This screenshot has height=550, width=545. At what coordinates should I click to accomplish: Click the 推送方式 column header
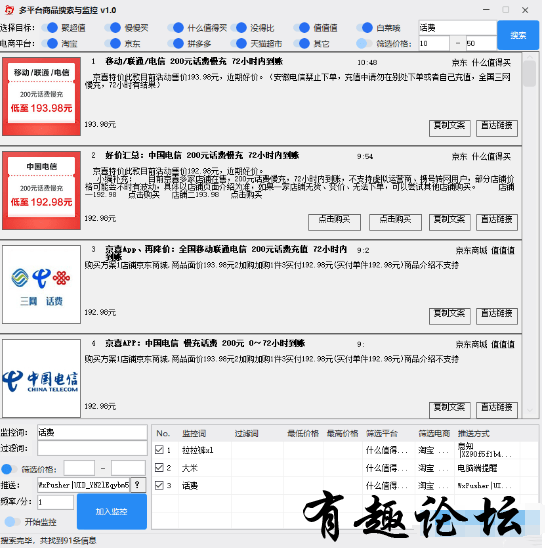point(473,434)
